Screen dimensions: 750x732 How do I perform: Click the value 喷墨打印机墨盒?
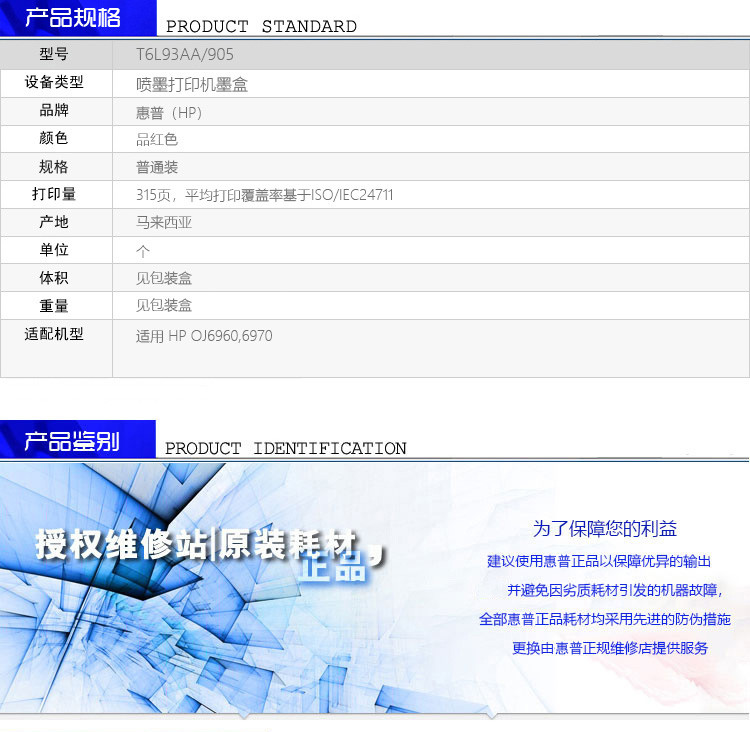coord(192,85)
